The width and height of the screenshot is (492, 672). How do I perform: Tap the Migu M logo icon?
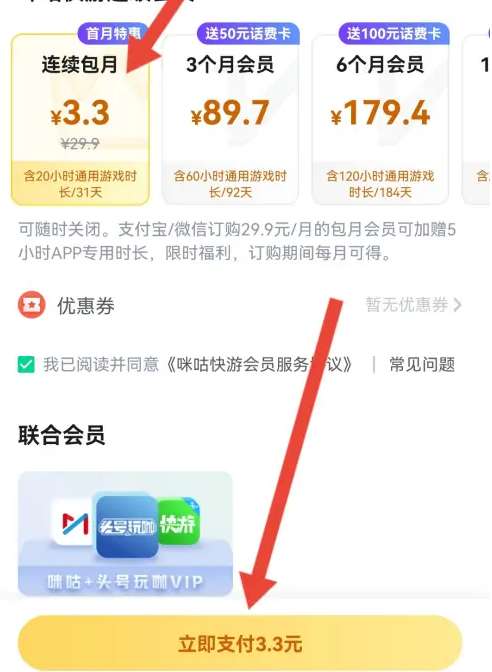click(x=74, y=524)
